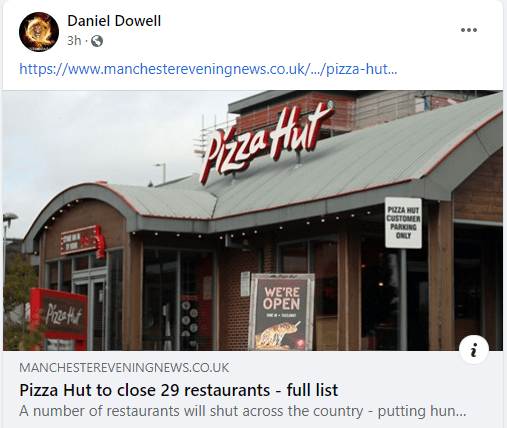Open the manchestereveningnews.co.uk URL link
The image size is (507, 428).
(x=208, y=69)
